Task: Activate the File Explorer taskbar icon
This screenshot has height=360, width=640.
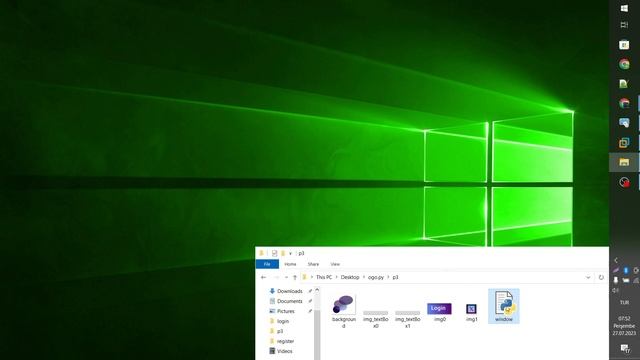Action: (624, 162)
